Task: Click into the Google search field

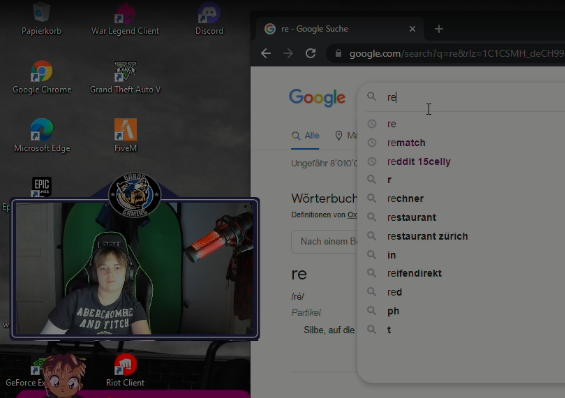Action: click(476, 97)
